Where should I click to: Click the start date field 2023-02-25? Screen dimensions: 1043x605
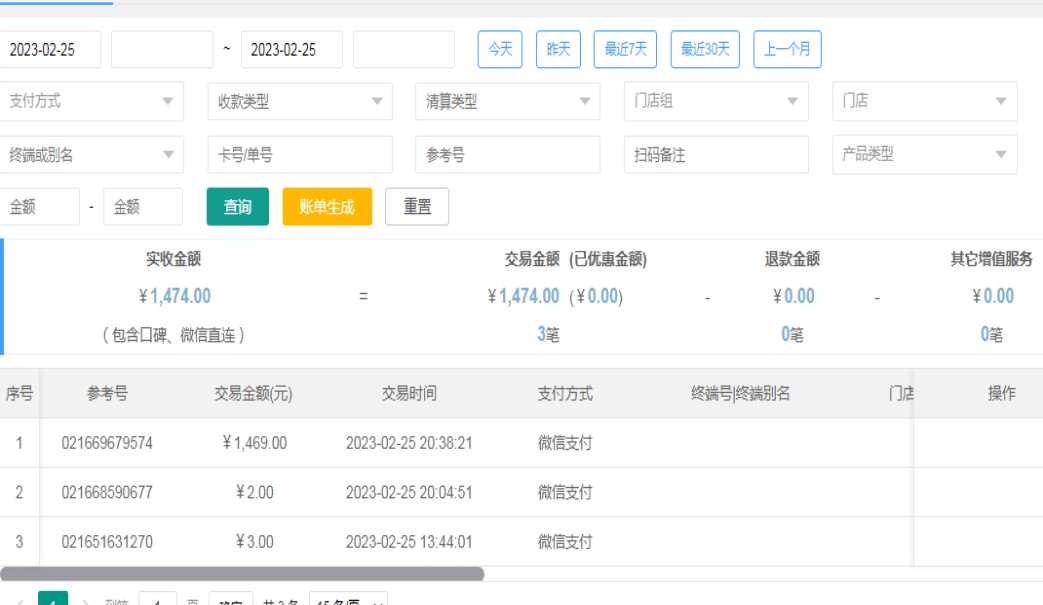point(50,49)
